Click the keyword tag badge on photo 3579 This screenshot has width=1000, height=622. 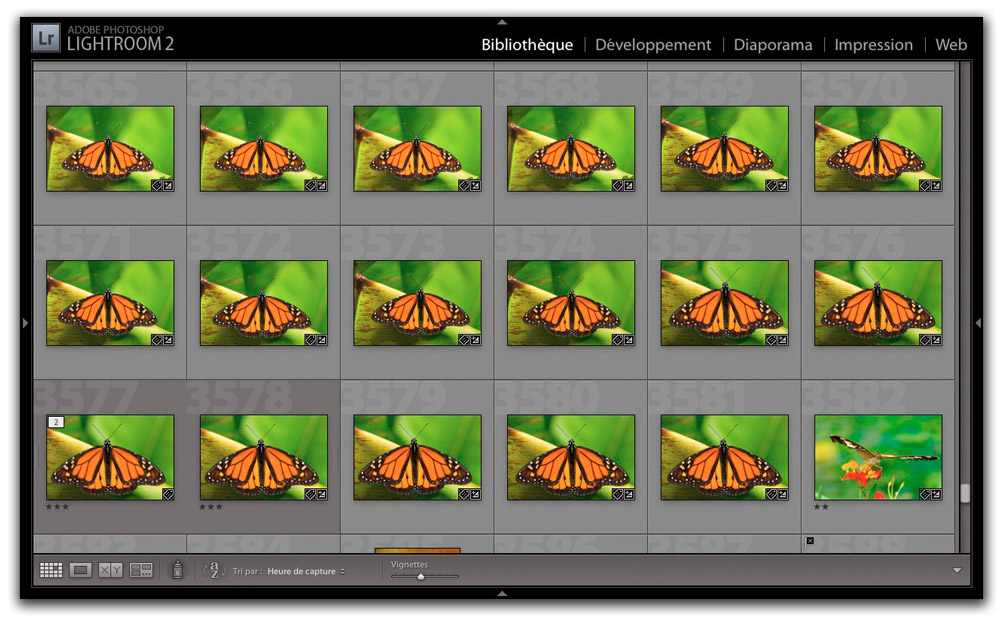[x=464, y=494]
